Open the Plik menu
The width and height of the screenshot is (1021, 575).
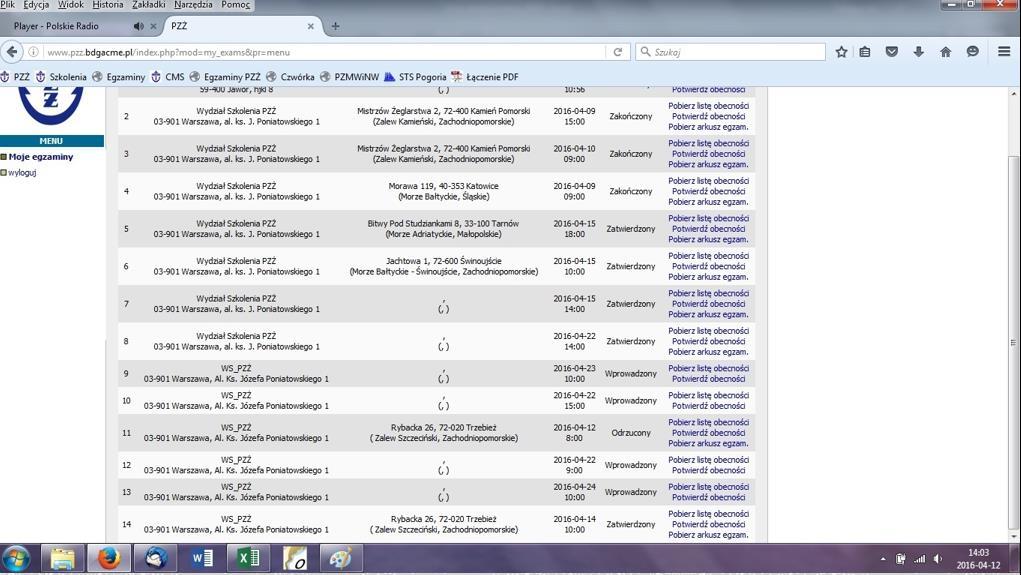[x=8, y=5]
